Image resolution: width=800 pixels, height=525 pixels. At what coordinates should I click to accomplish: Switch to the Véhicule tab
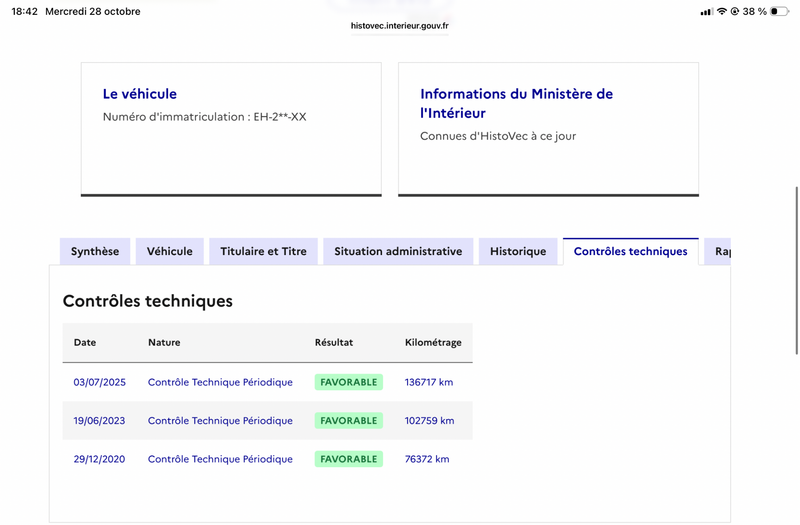pos(170,252)
